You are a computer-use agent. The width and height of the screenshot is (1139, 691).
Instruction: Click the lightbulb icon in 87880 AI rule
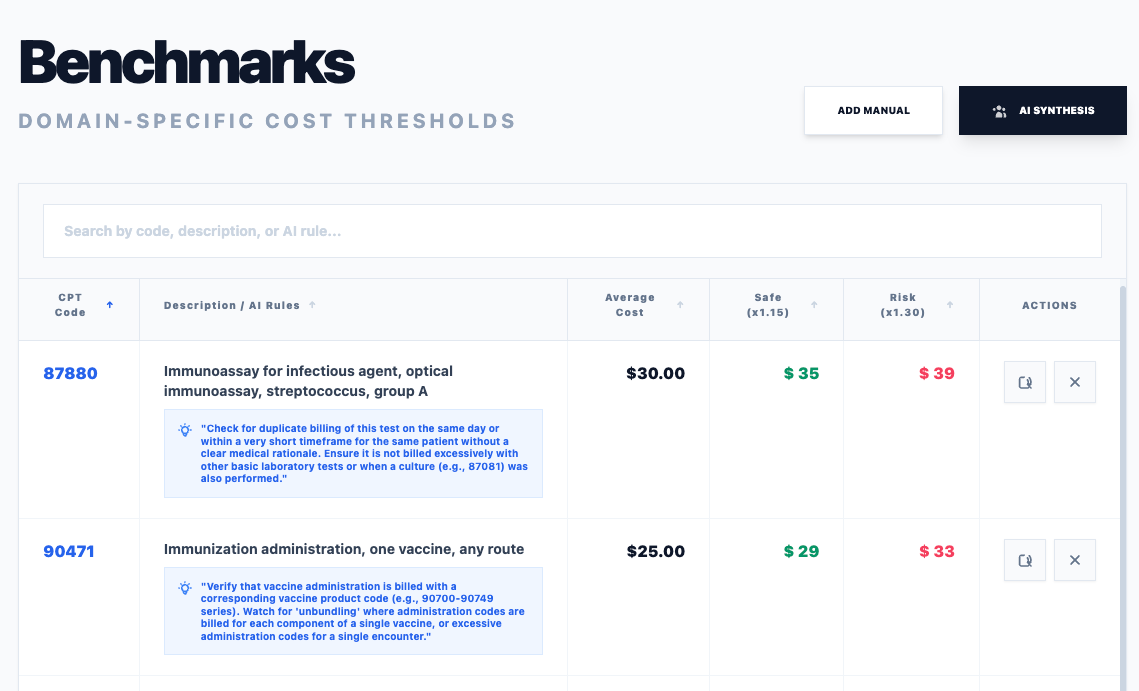point(185,430)
